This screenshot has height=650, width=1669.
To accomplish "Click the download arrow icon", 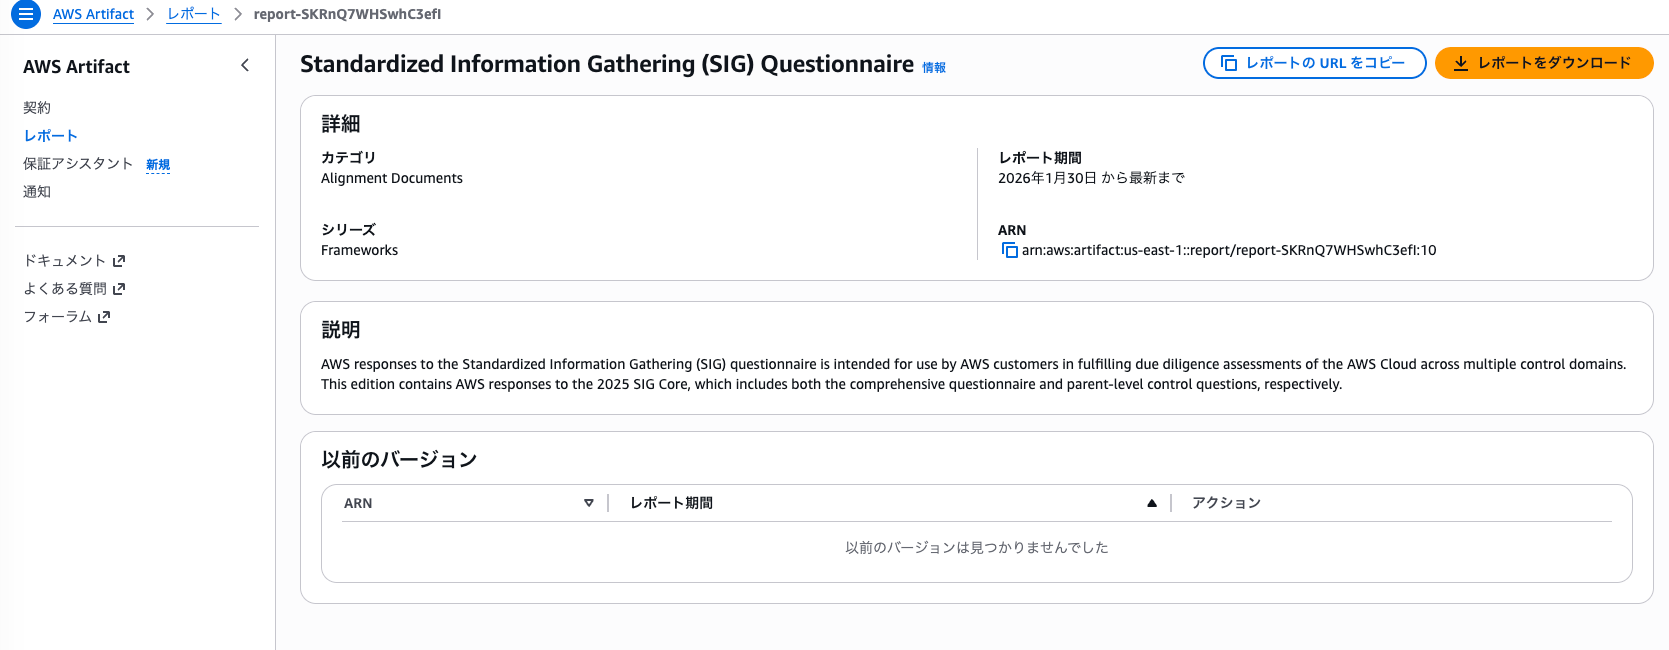I will [x=1461, y=63].
